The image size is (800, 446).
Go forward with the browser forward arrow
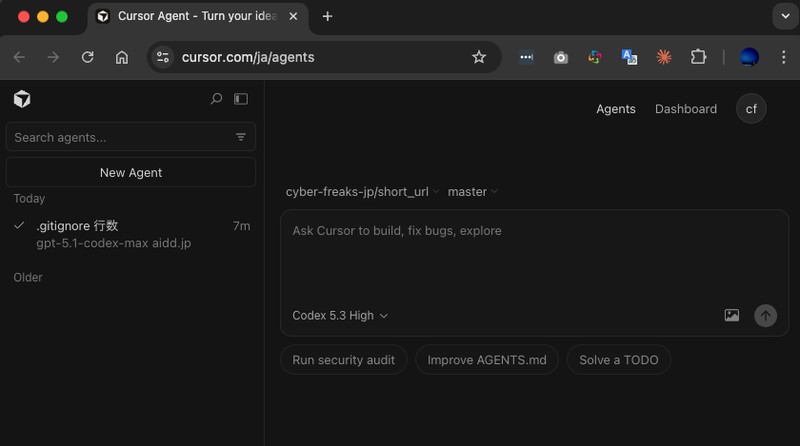(x=53, y=57)
